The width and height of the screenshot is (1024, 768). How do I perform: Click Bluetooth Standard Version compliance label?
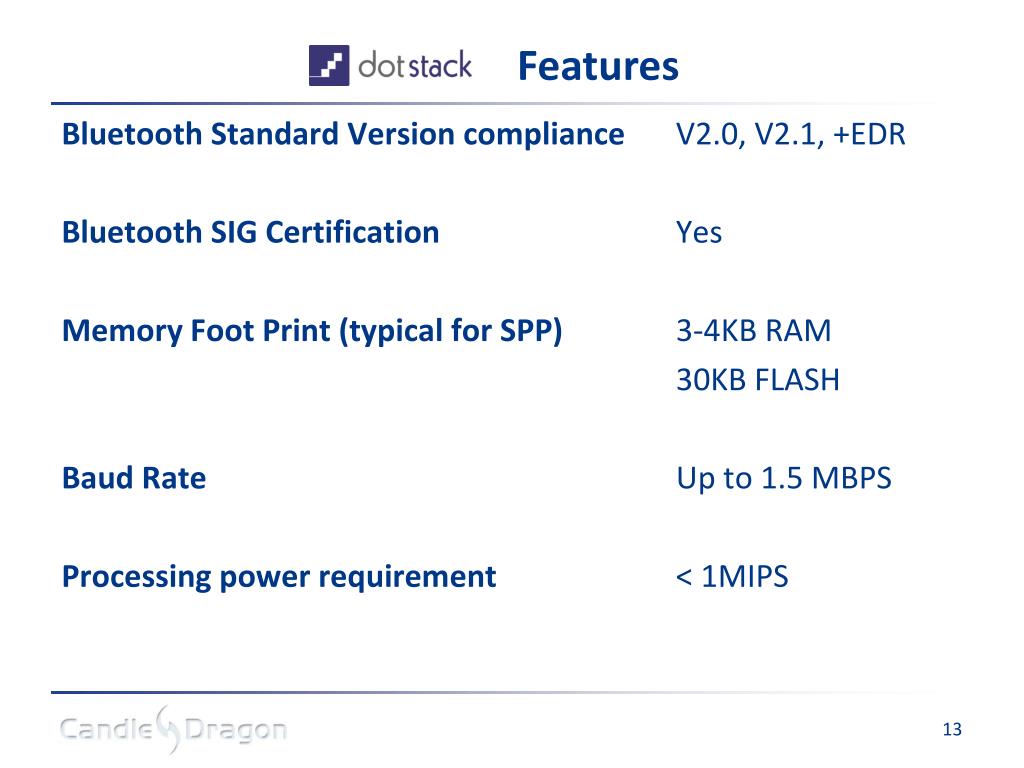click(343, 135)
